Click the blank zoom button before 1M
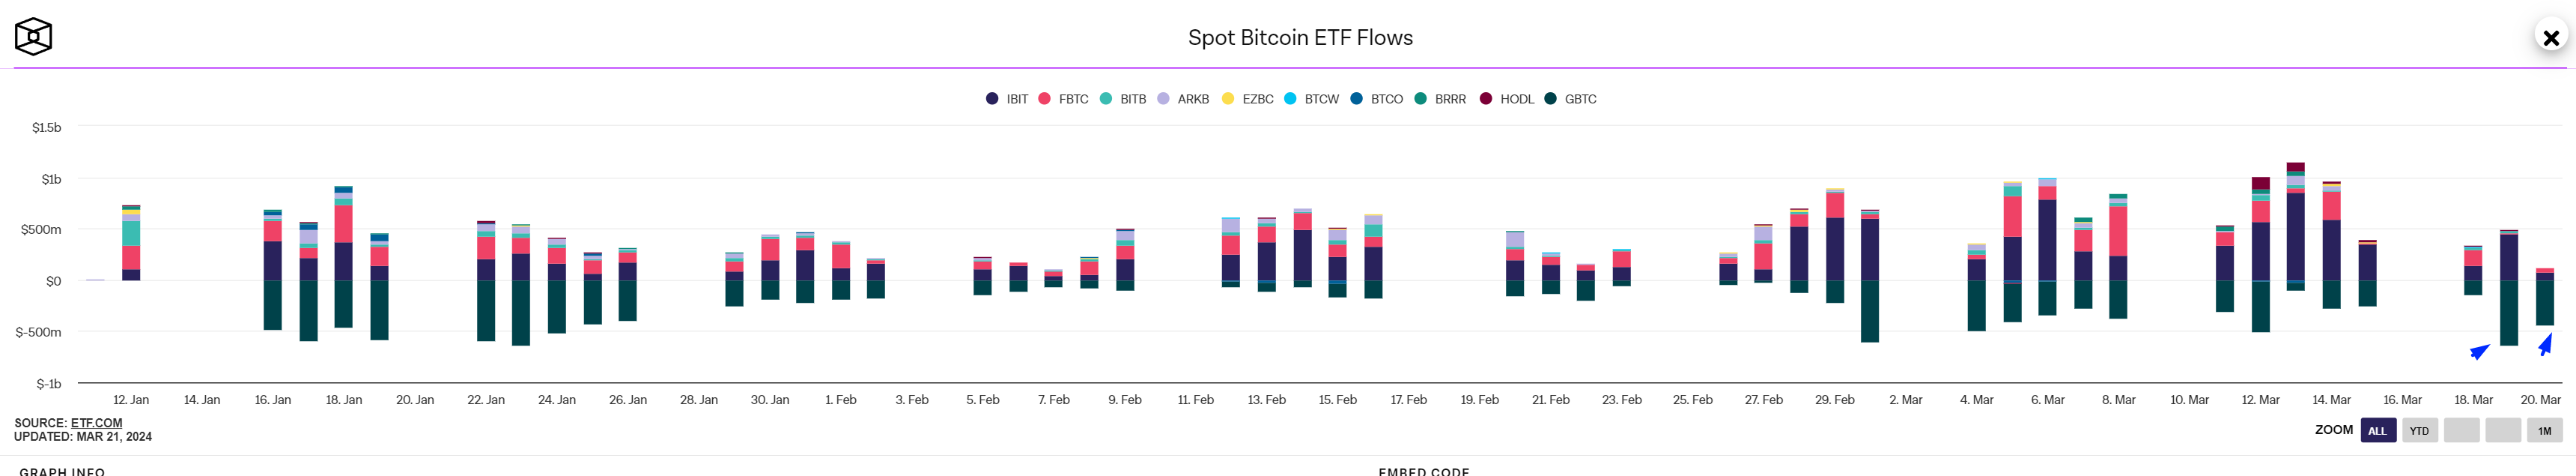The width and height of the screenshot is (2576, 476). pos(2502,431)
